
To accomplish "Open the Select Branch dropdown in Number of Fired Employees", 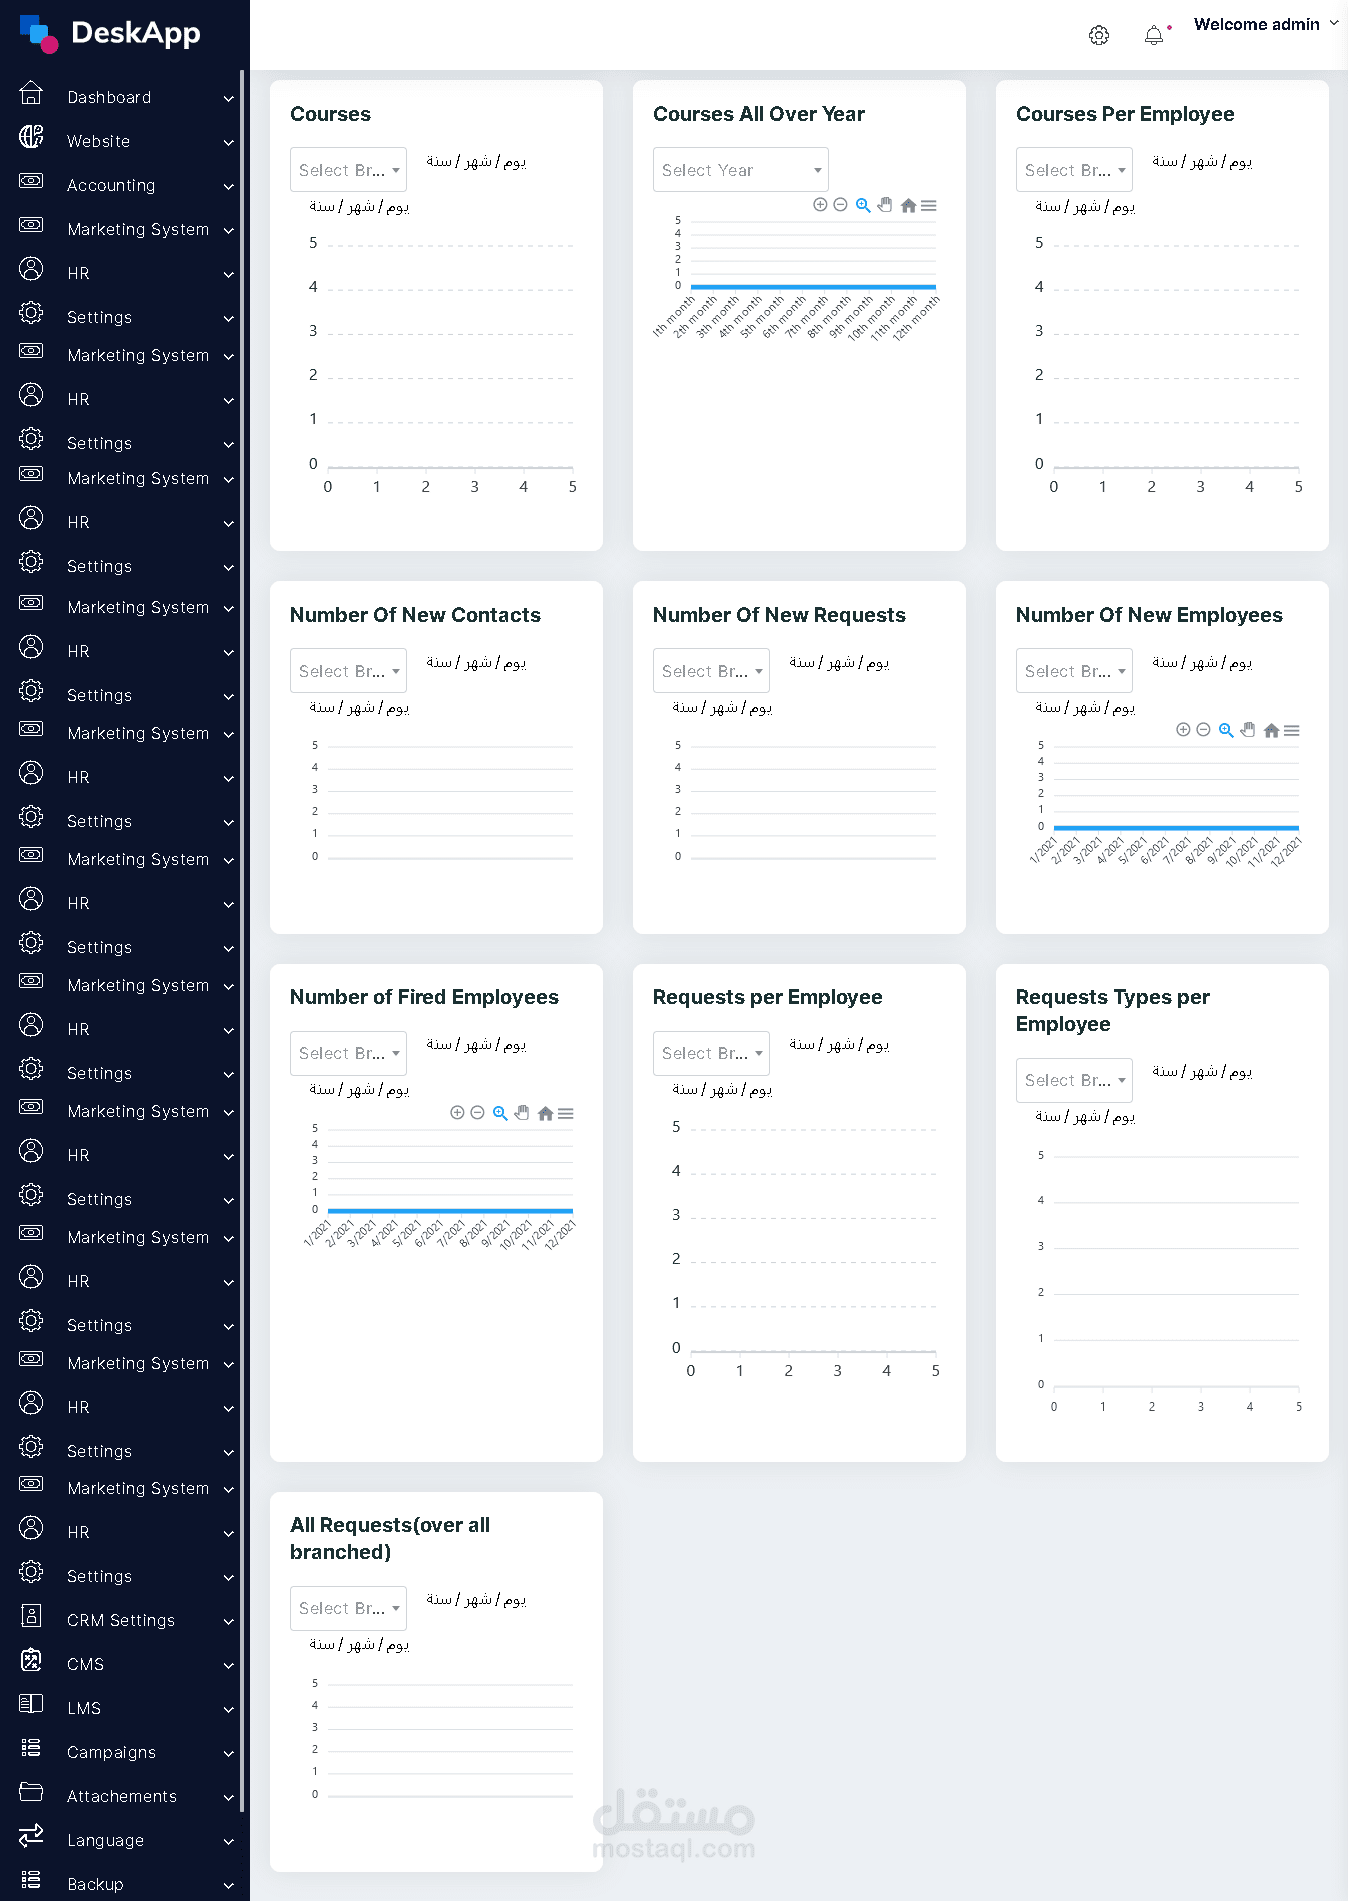I will [x=348, y=1053].
